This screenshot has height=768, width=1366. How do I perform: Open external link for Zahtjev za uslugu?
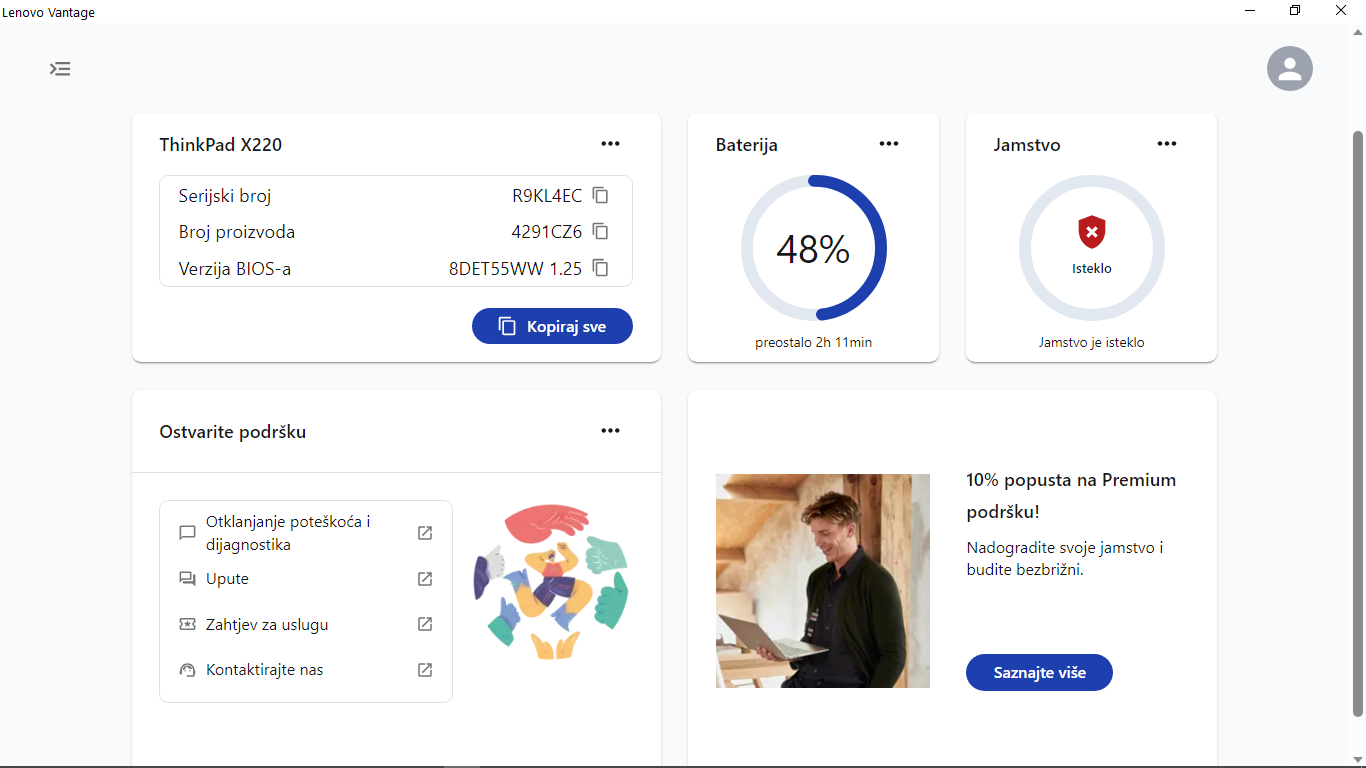[x=425, y=624]
